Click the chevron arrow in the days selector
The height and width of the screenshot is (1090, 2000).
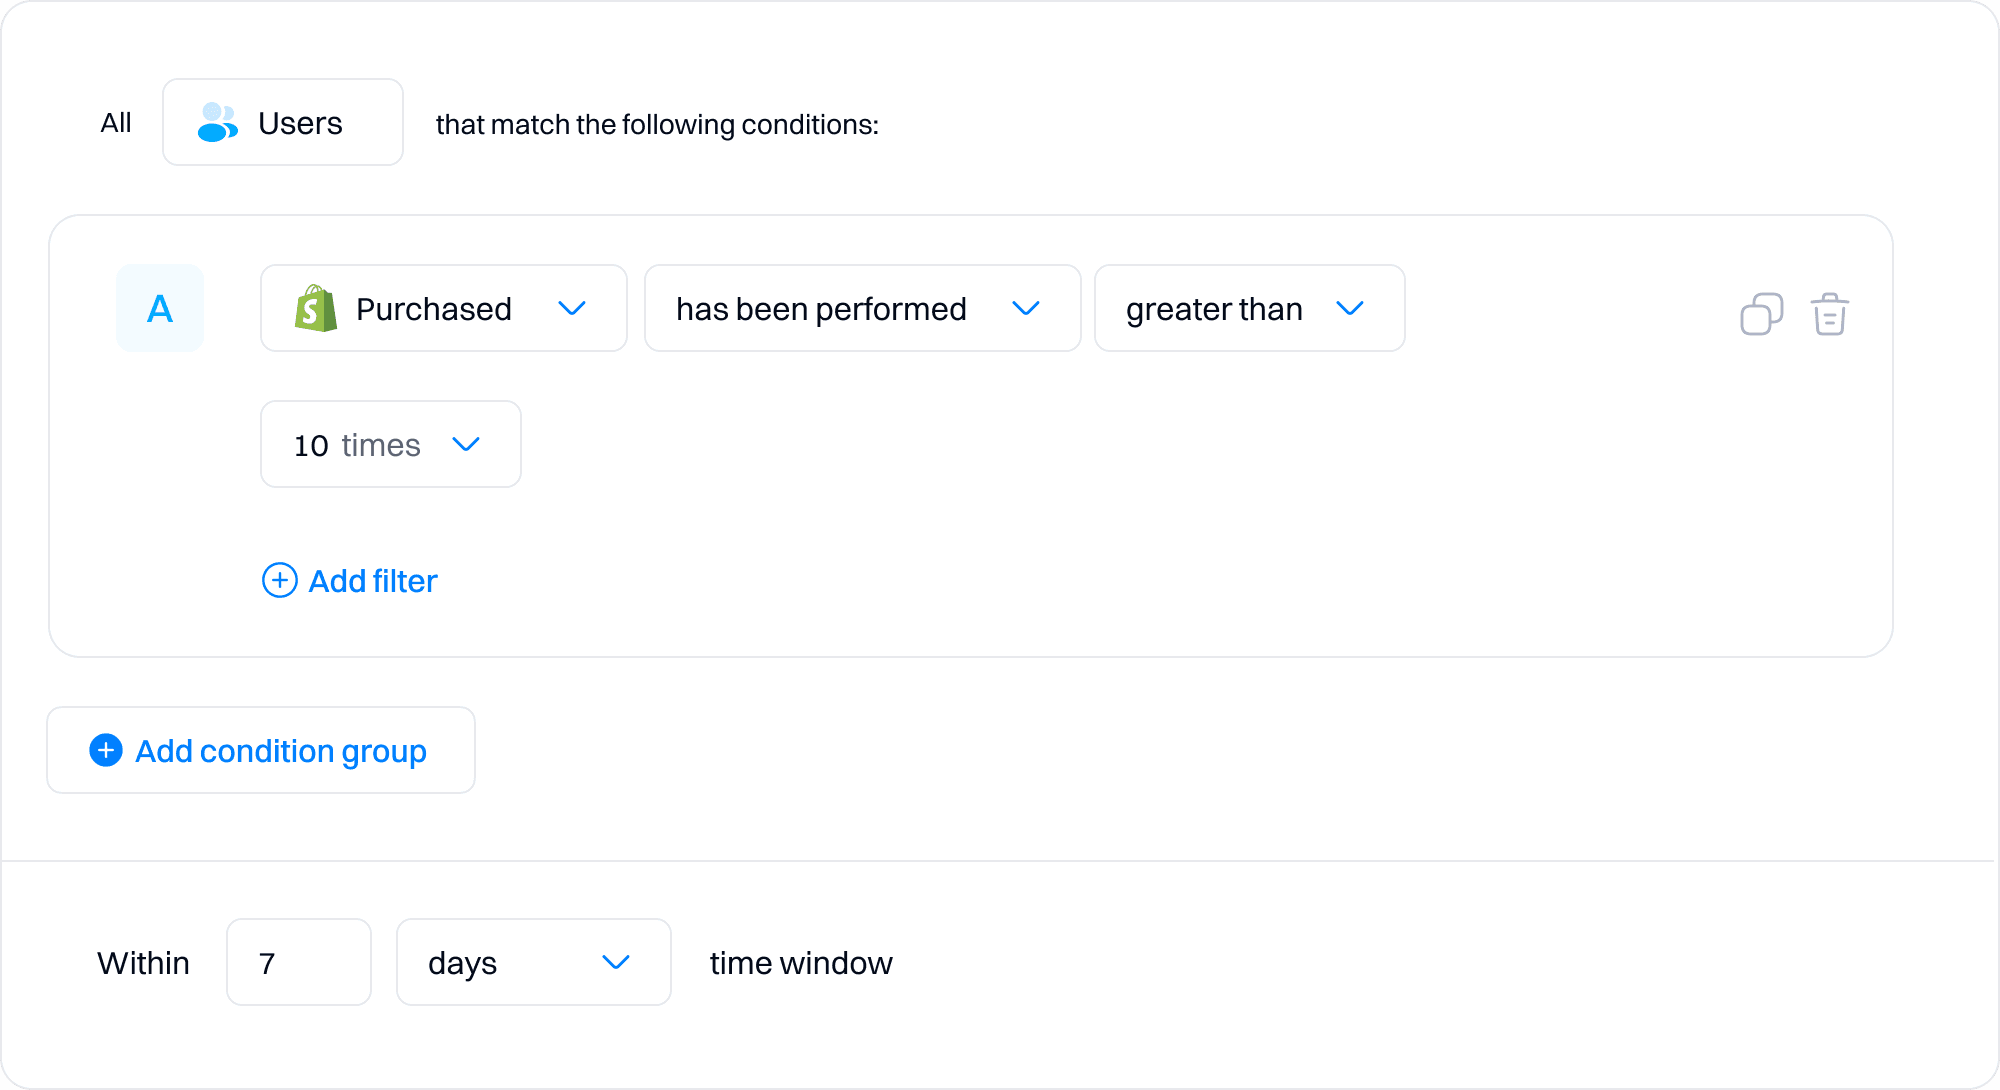pyautogui.click(x=616, y=962)
